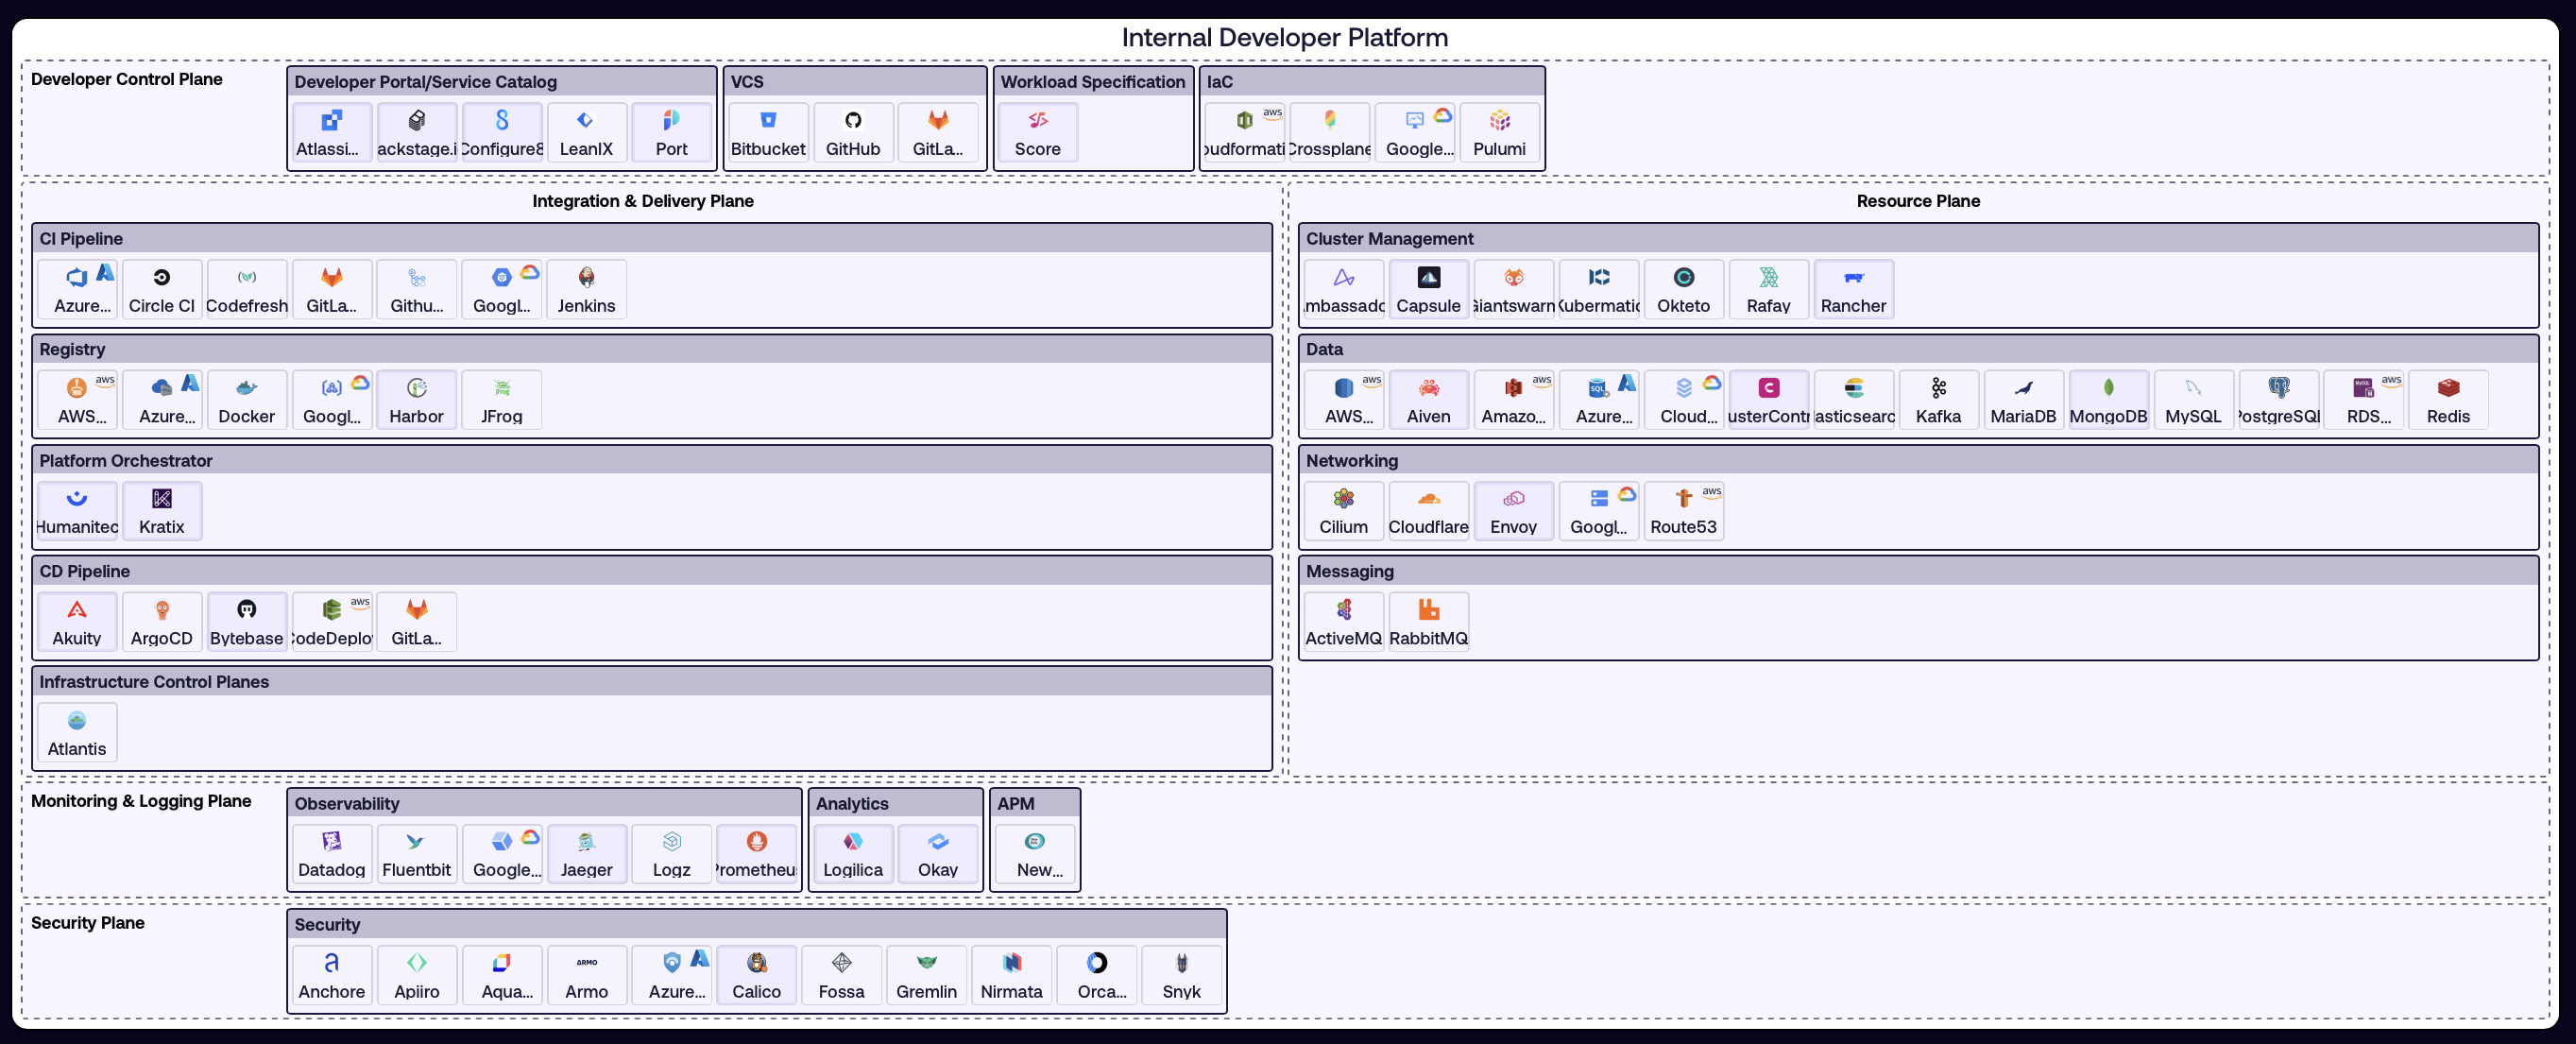Screen dimensions: 2576x1044
Task: Open the Score tile in Workload Specification
Action: click(x=1036, y=132)
